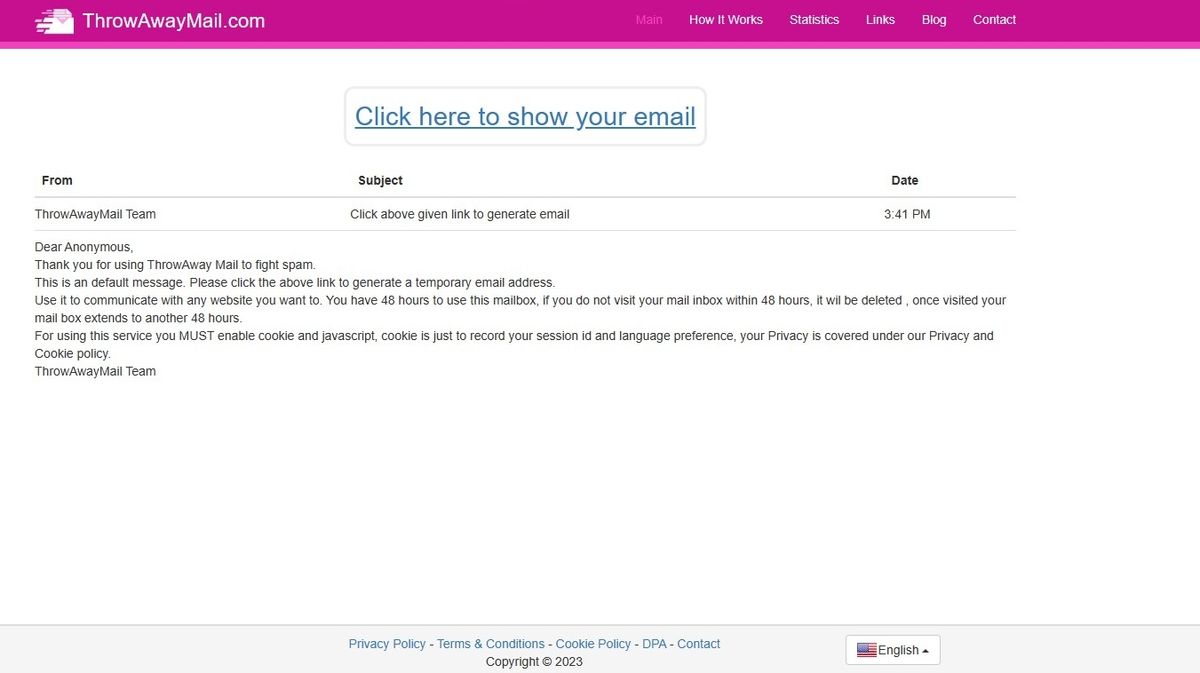This screenshot has width=1200, height=673.
Task: Open the How It Works page
Action: pyautogui.click(x=726, y=19)
